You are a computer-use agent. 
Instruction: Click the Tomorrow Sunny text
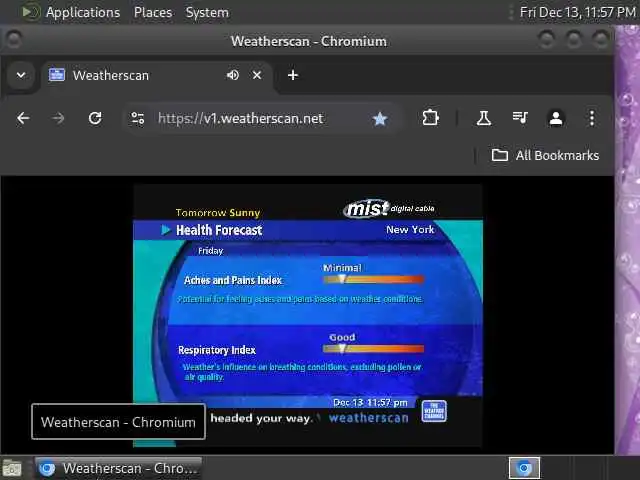[x=218, y=213]
